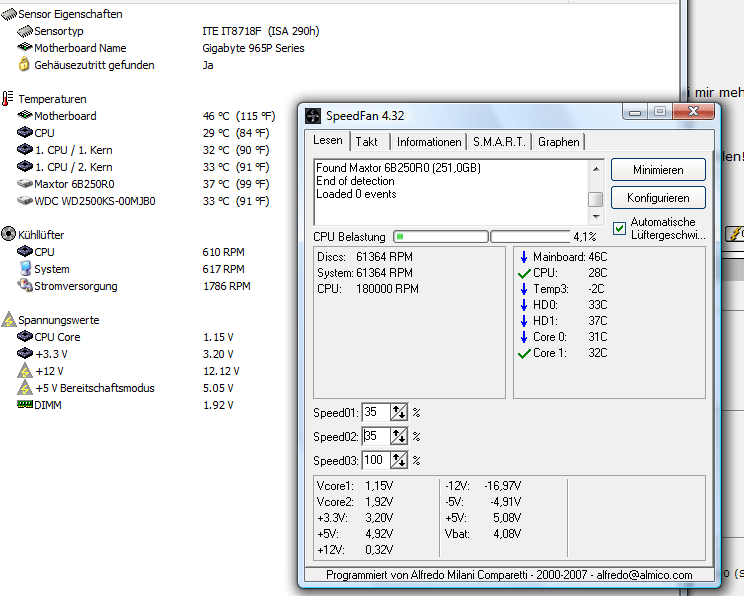Click the Sensortyp row icon
Image resolution: width=744 pixels, height=596 pixels.
click(x=25, y=31)
